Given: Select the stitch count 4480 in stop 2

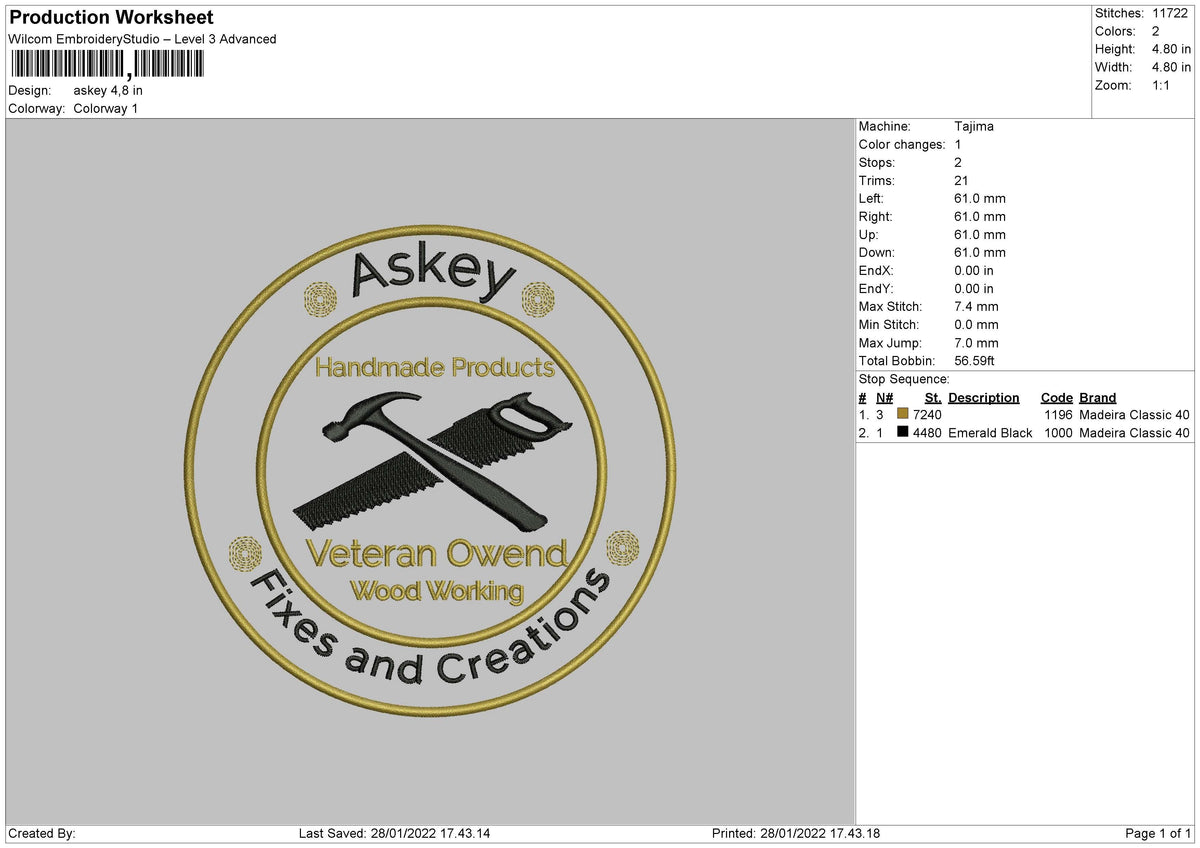Looking at the screenshot, I should pyautogui.click(x=927, y=433).
